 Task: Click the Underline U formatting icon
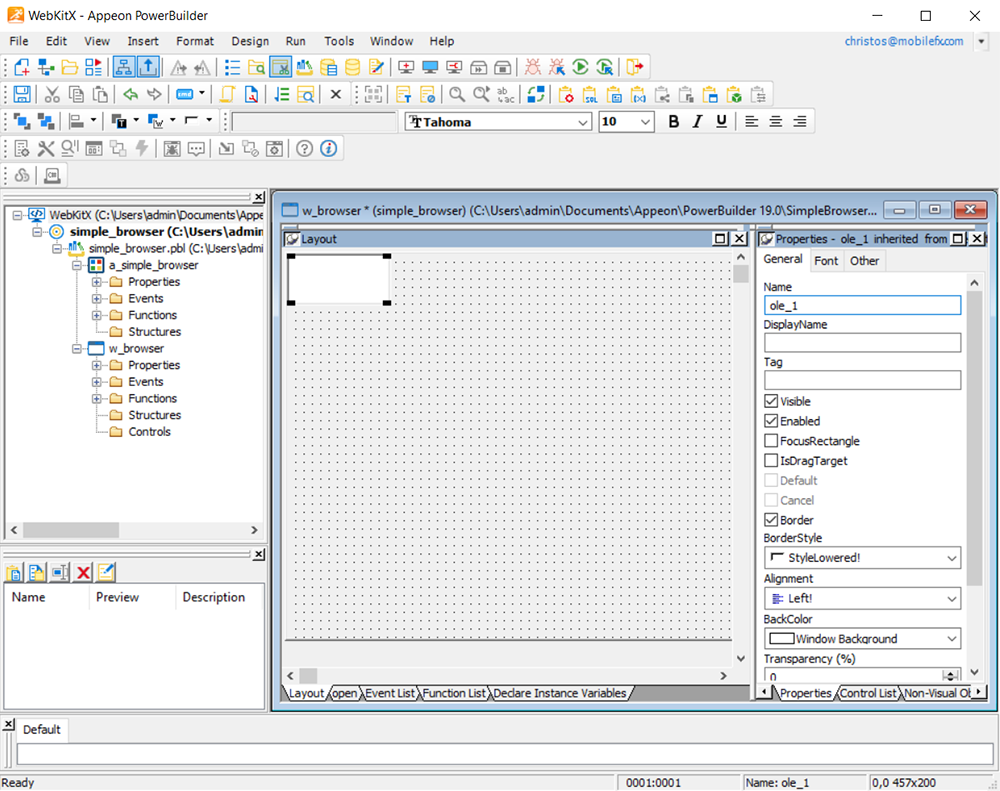pos(721,121)
